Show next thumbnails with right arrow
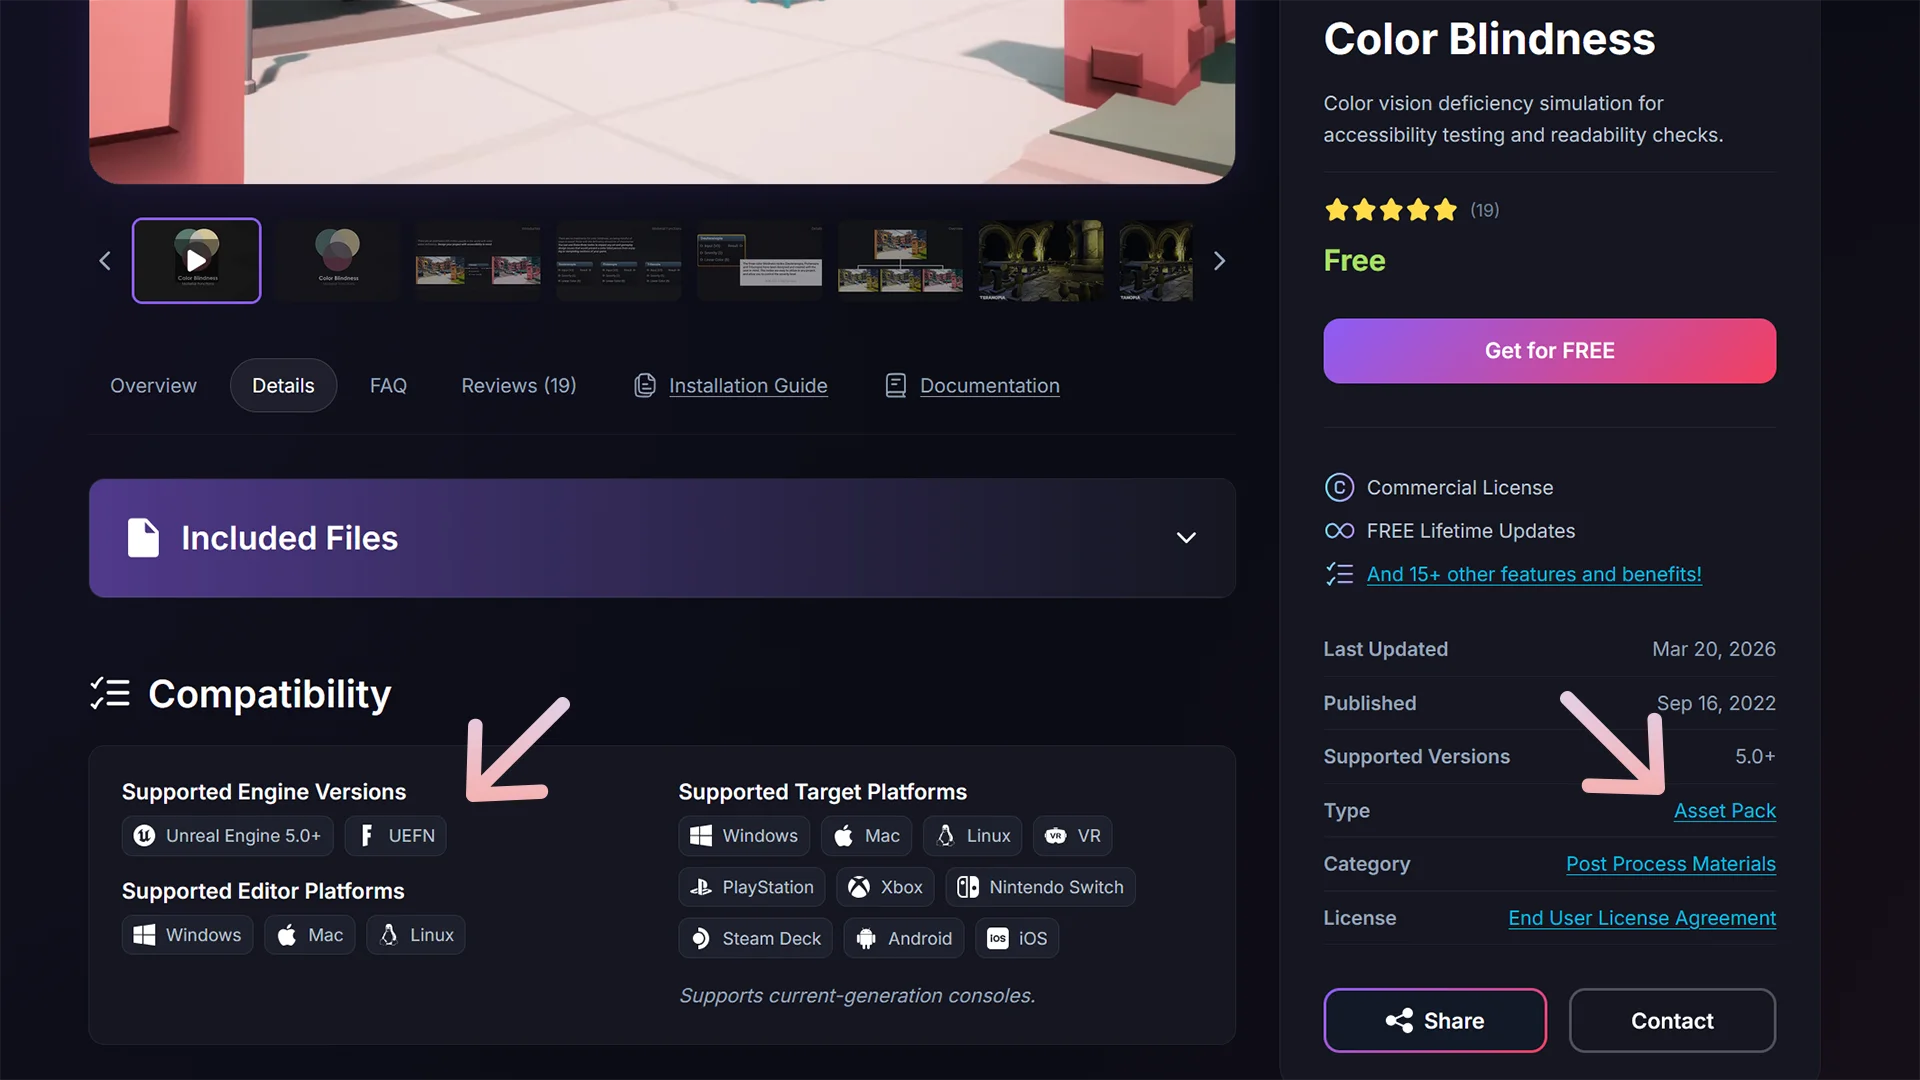This screenshot has height=1080, width=1920. tap(1219, 261)
